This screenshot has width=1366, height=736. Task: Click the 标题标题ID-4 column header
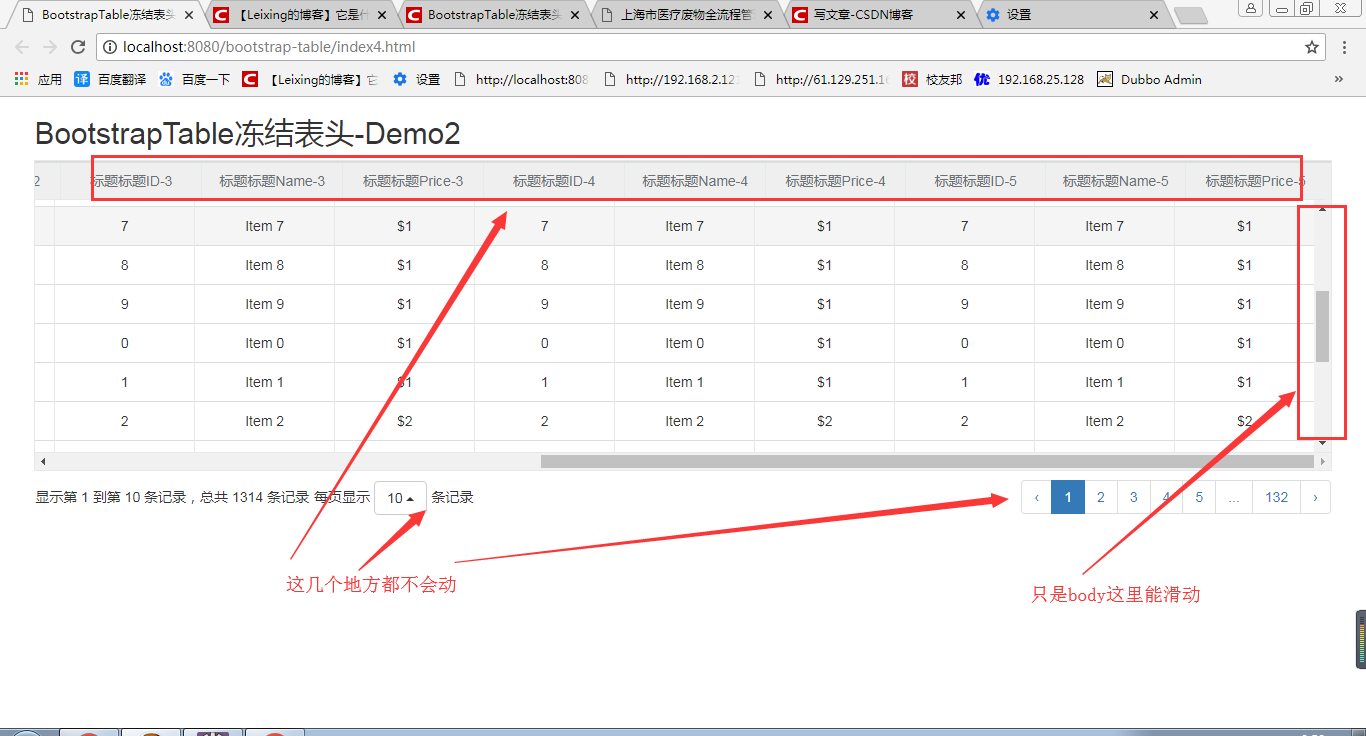pos(554,181)
